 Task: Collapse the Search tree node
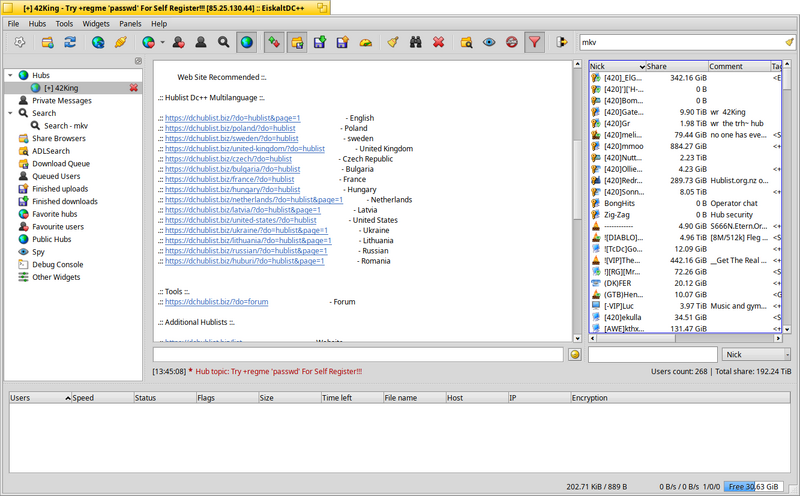10,113
